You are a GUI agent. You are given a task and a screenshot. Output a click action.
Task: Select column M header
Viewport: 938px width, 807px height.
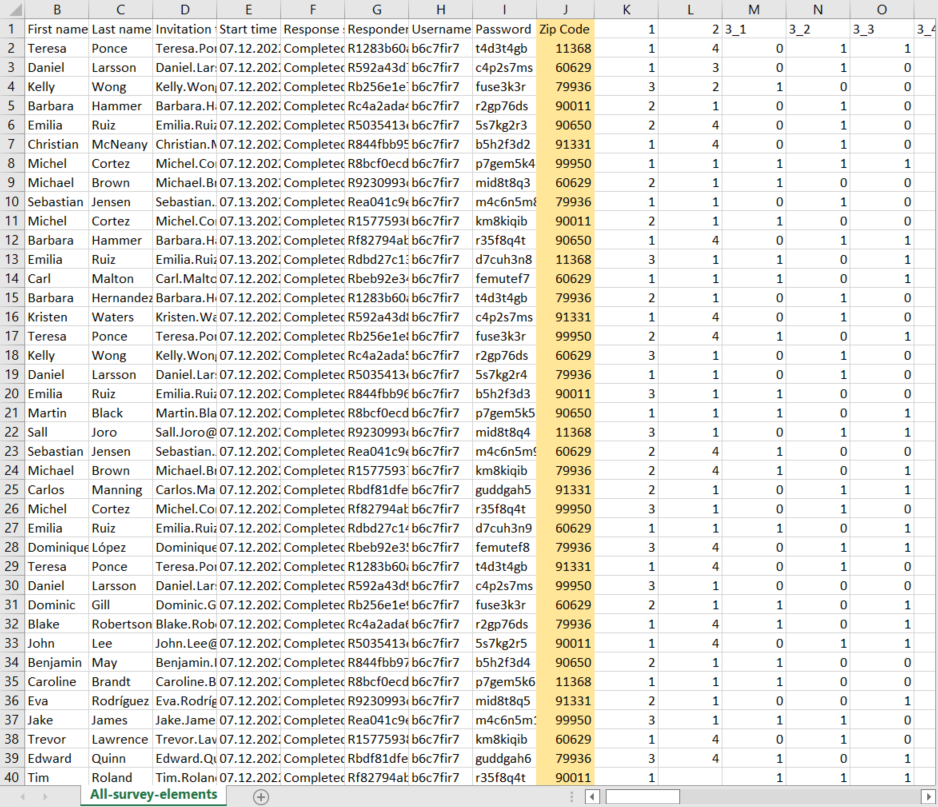753,9
